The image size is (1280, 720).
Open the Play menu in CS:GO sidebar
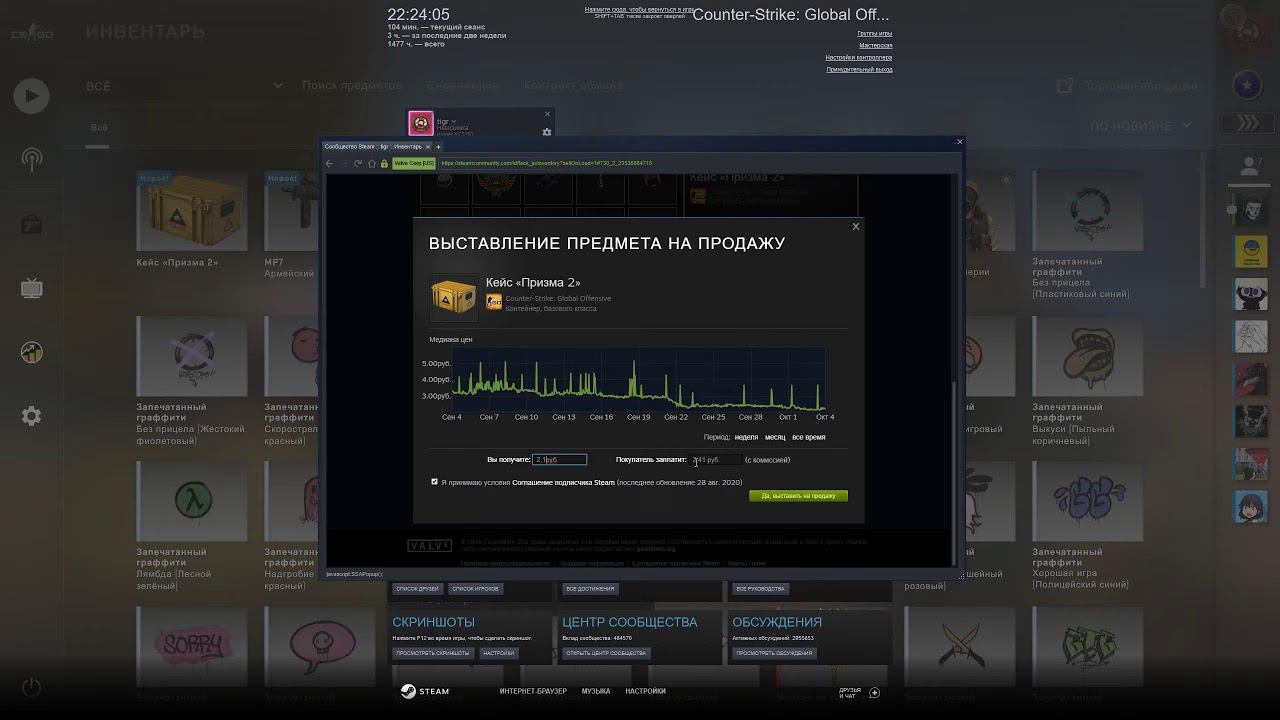(31, 96)
